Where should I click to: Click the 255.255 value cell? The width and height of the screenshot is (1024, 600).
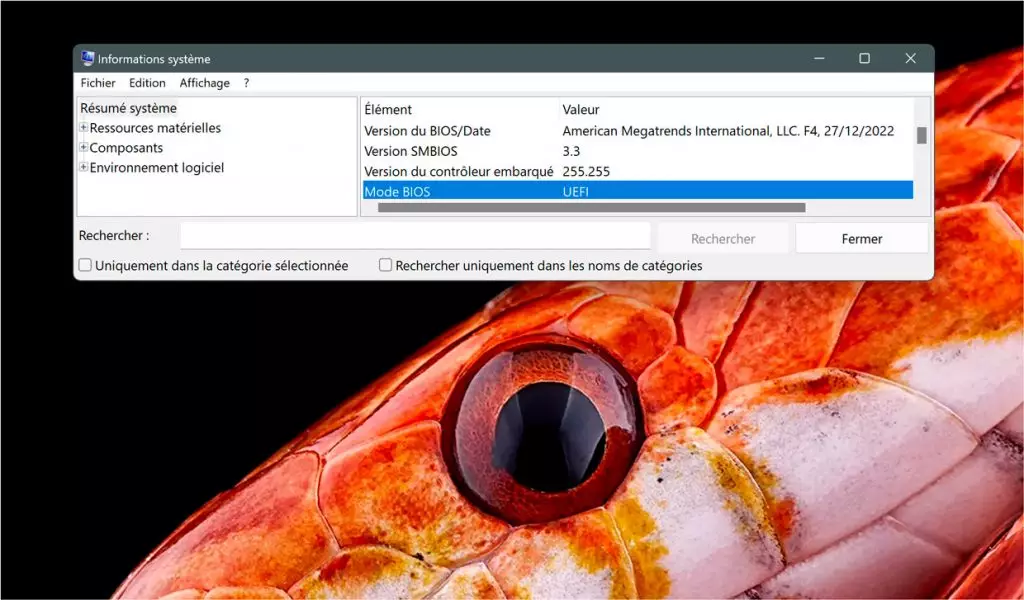(x=586, y=171)
